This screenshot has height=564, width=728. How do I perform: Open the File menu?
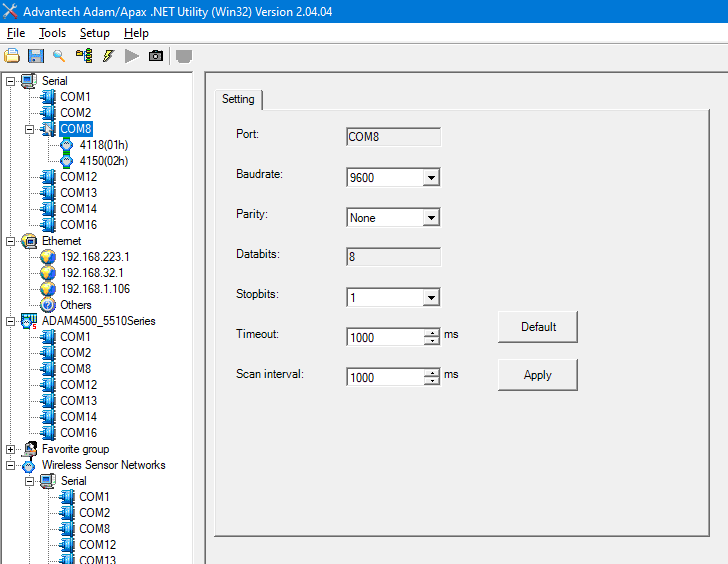click(x=16, y=33)
